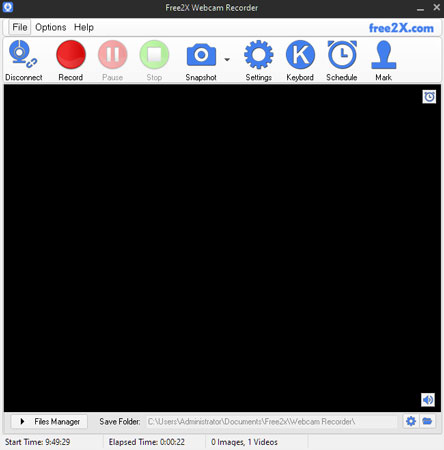Click the black webcam preview area

(x=222, y=248)
